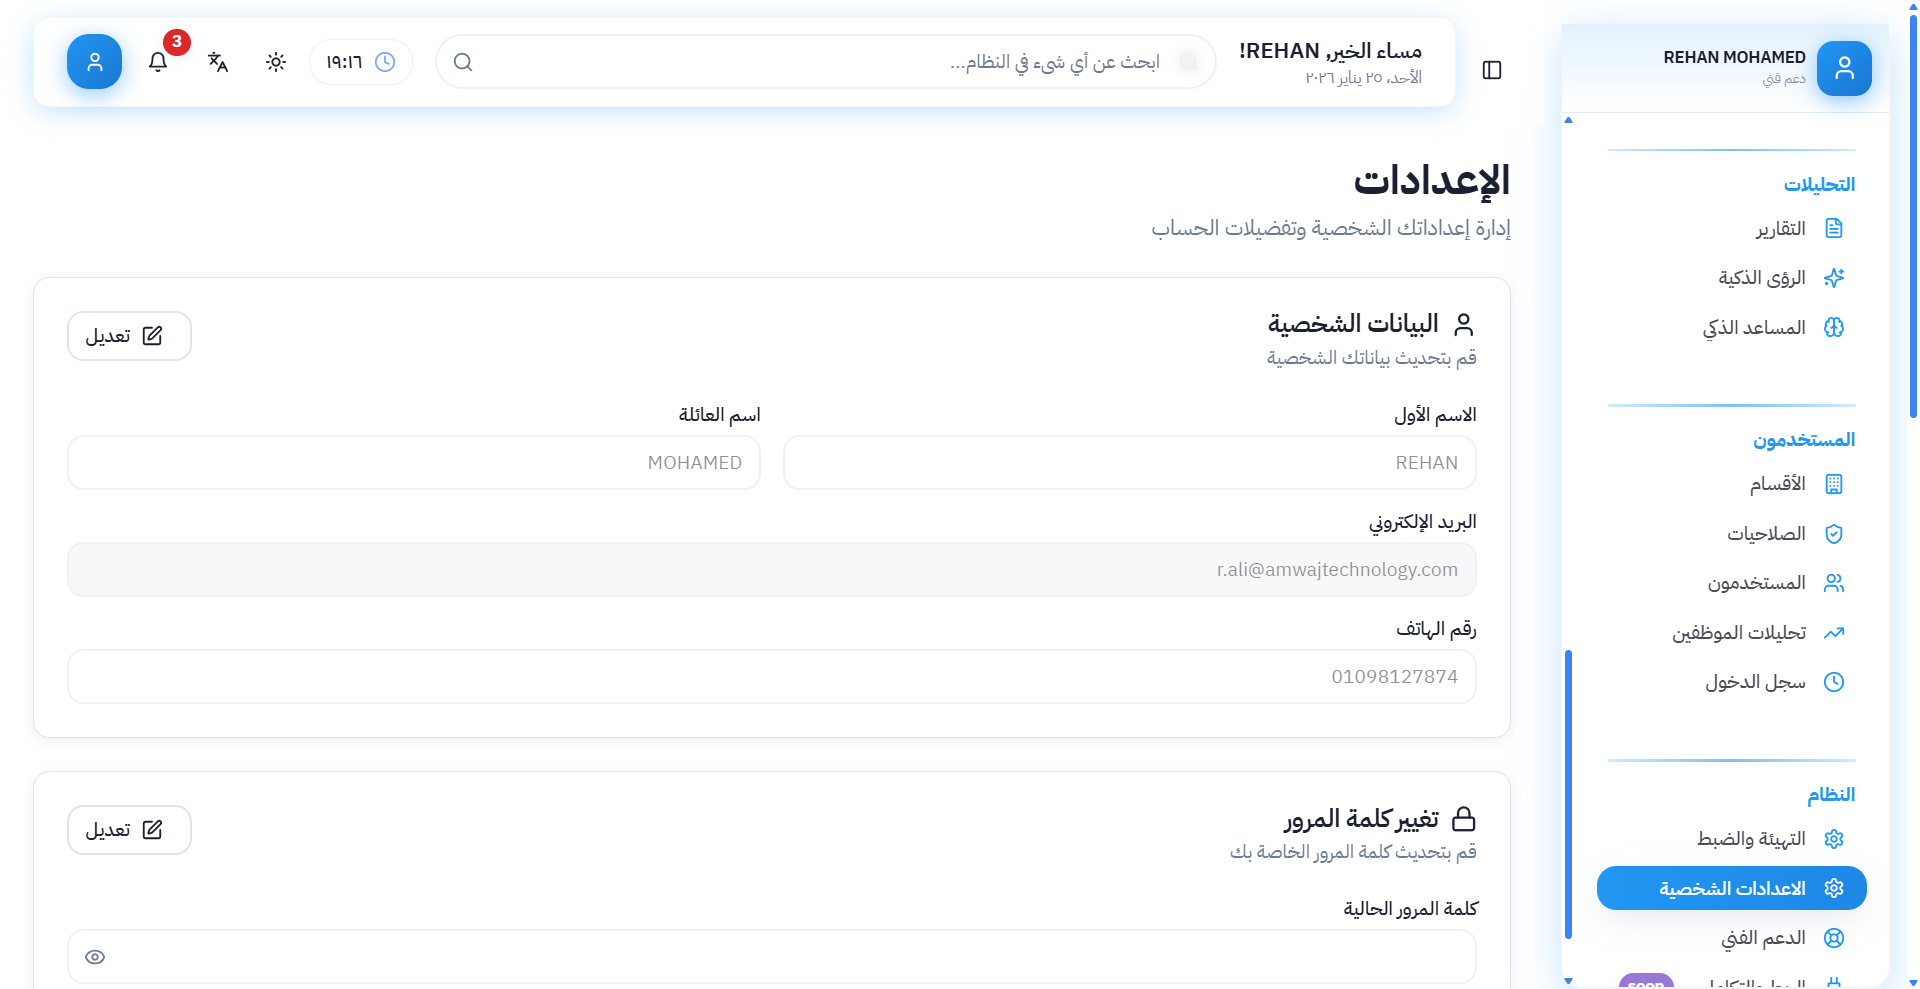This screenshot has width=1920, height=989.
Task: Go to الأقسام departments page
Action: pyautogui.click(x=1777, y=484)
